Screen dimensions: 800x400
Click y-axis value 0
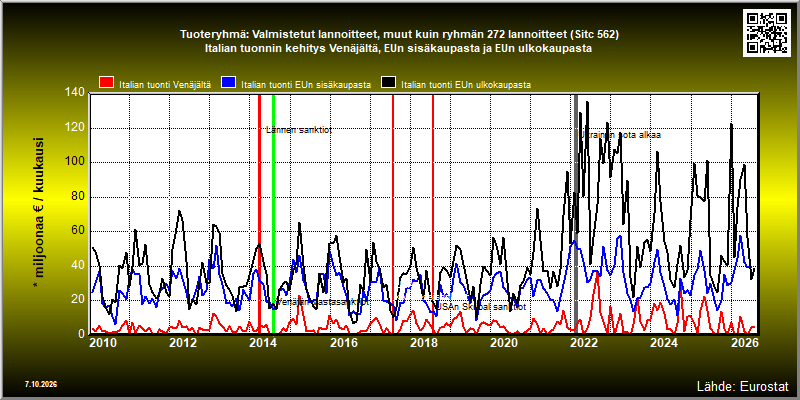pyautogui.click(x=82, y=334)
